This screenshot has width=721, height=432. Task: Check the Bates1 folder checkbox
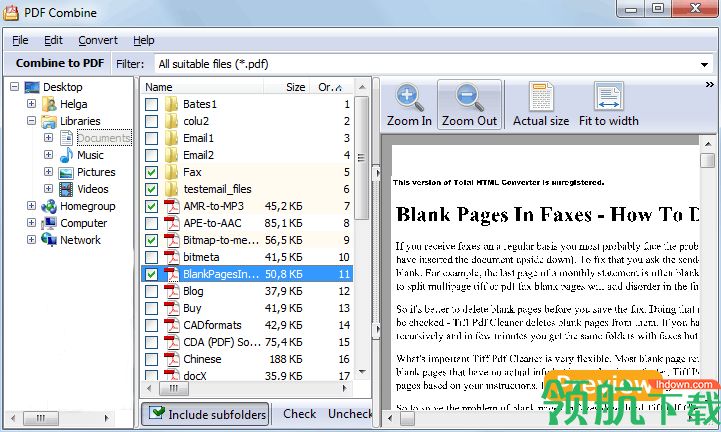point(151,104)
